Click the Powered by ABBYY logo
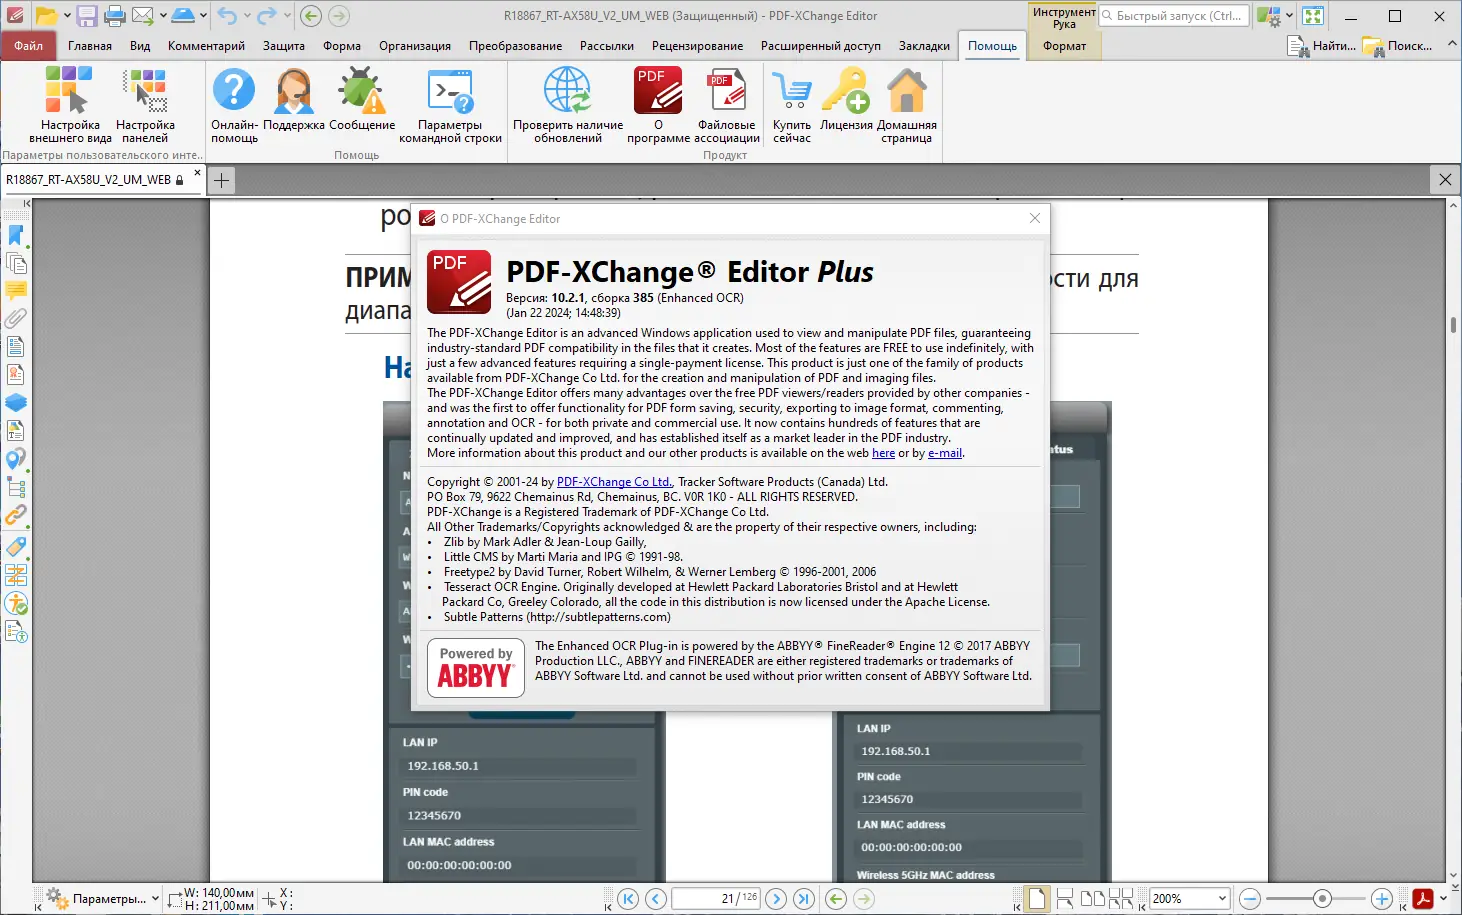Viewport: 1462px width, 915px height. pos(476,668)
